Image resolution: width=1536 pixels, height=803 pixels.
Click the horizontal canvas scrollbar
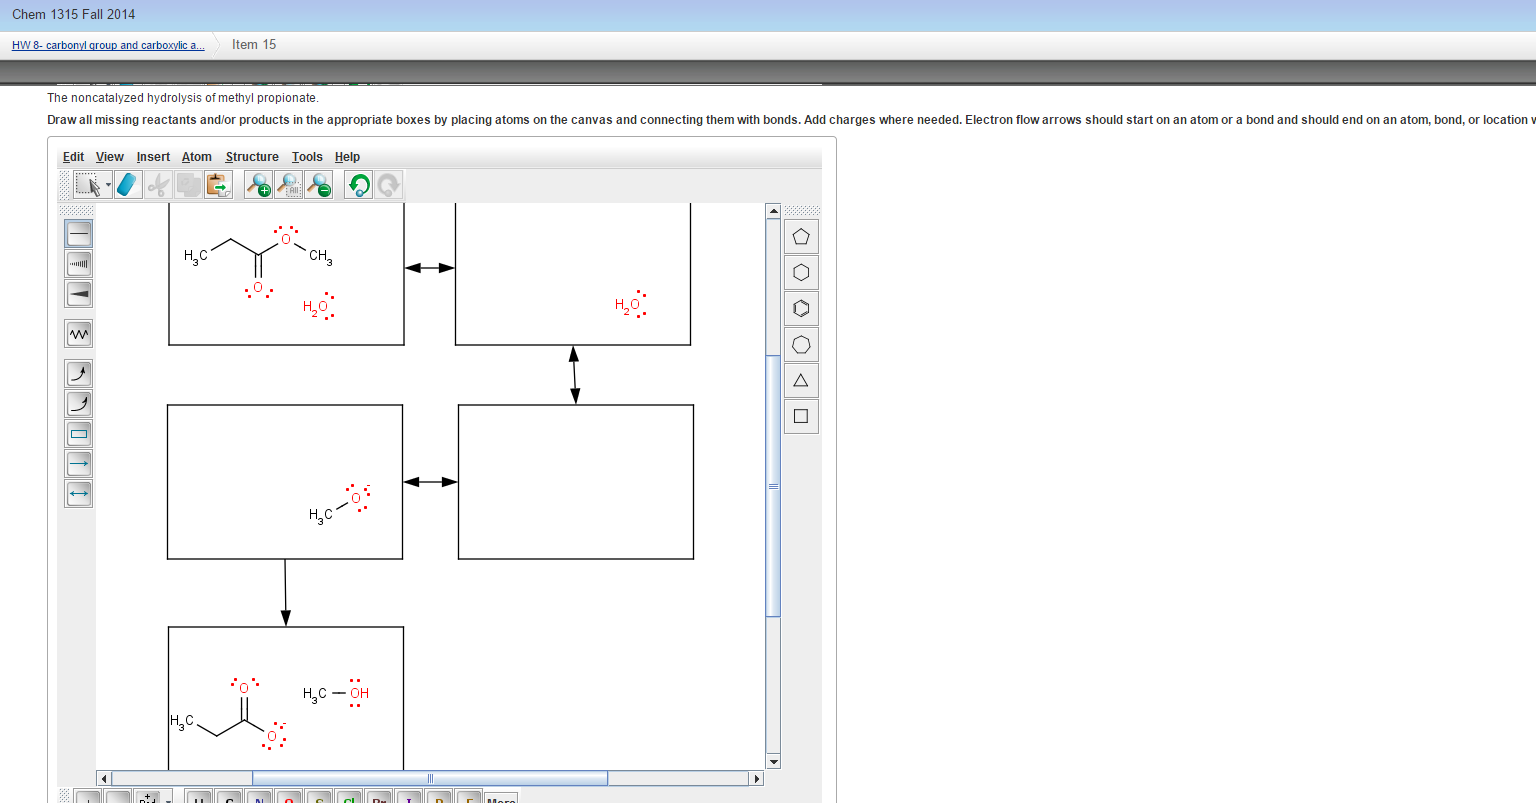pos(430,777)
